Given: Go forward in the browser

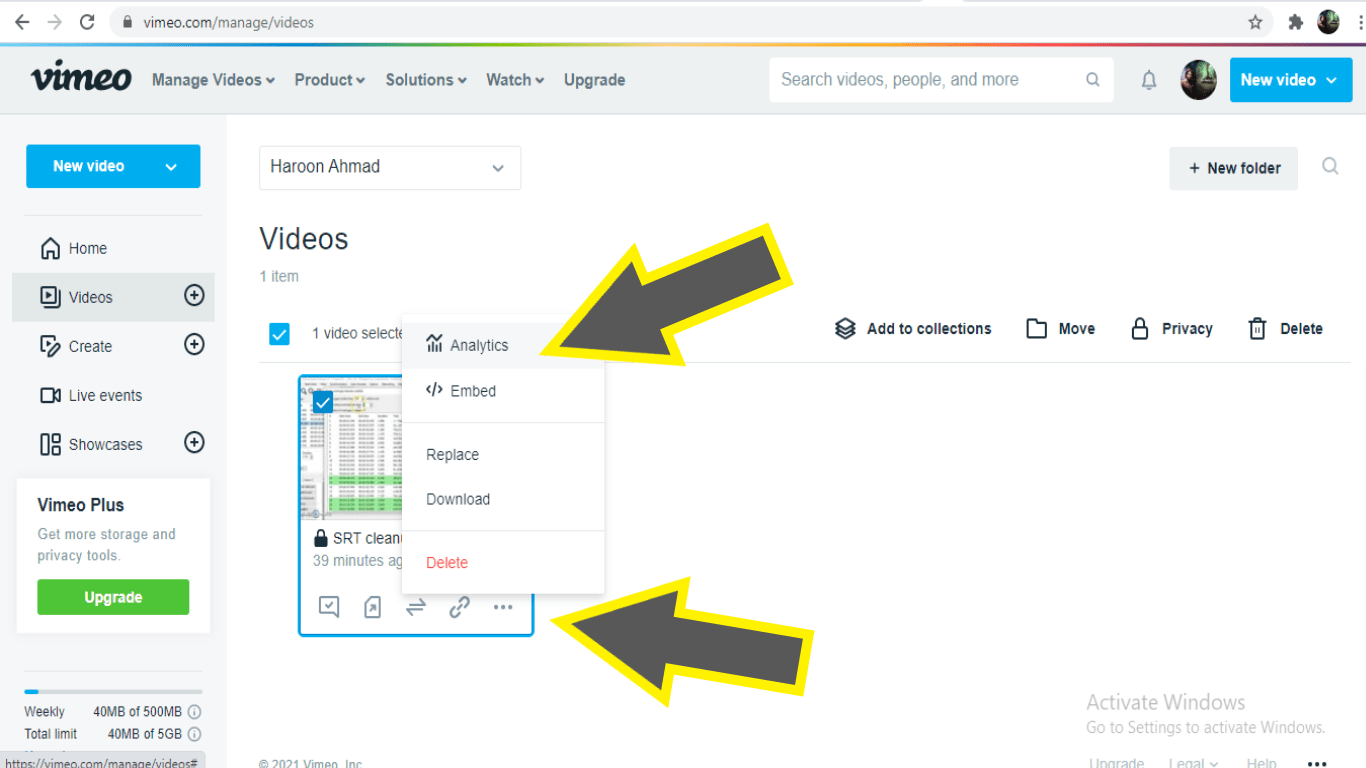Looking at the screenshot, I should pyautogui.click(x=54, y=22).
